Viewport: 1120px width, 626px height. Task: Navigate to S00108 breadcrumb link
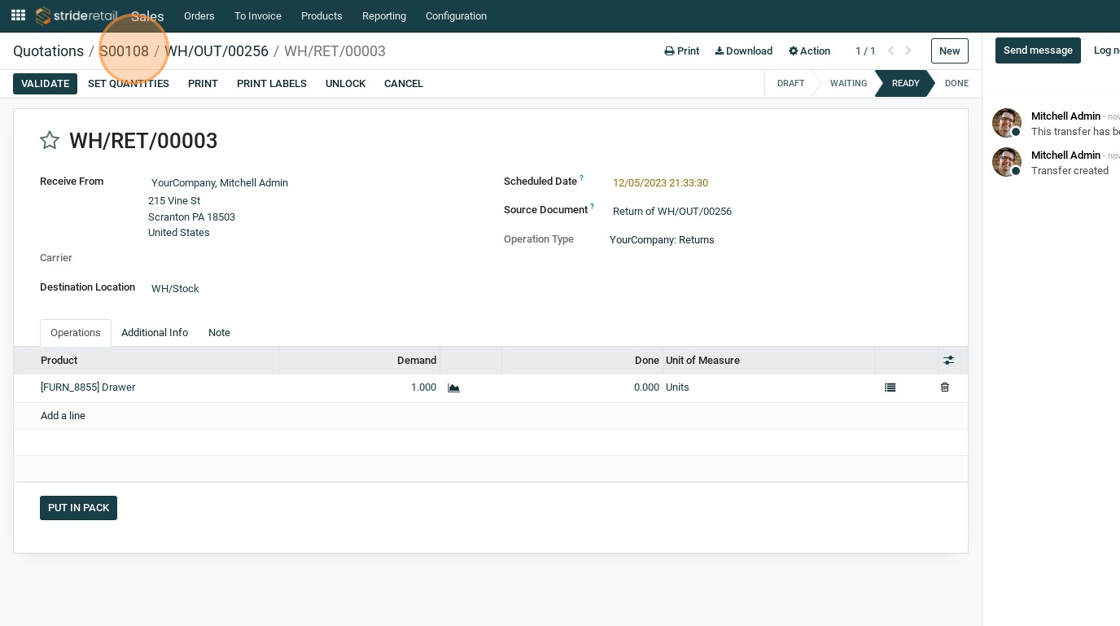124,51
